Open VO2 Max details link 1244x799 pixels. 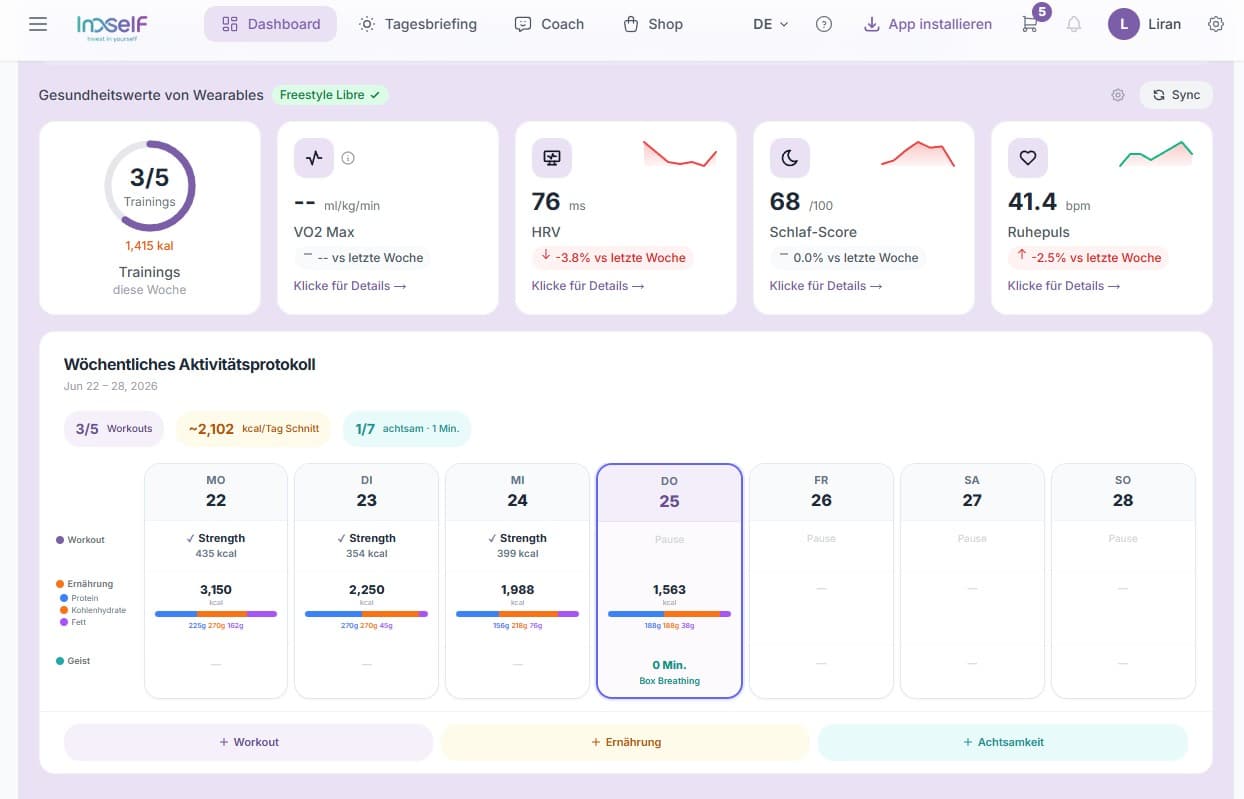click(x=350, y=286)
